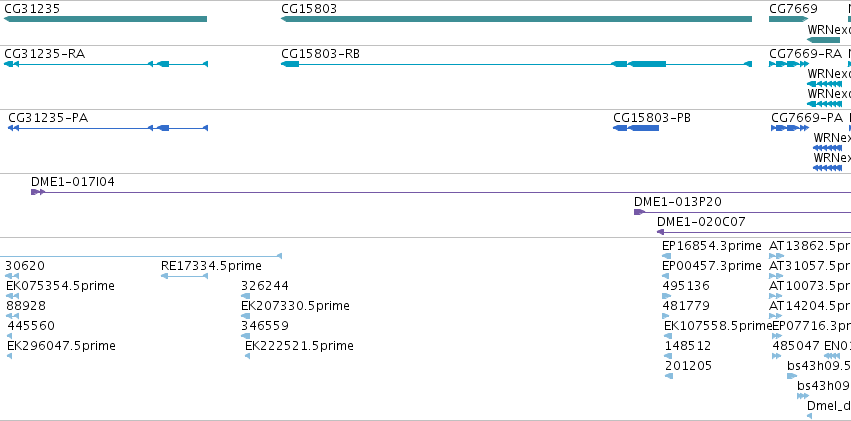851x421 pixels.
Task: Select the CG15803-RB transcript track
Action: coord(516,64)
